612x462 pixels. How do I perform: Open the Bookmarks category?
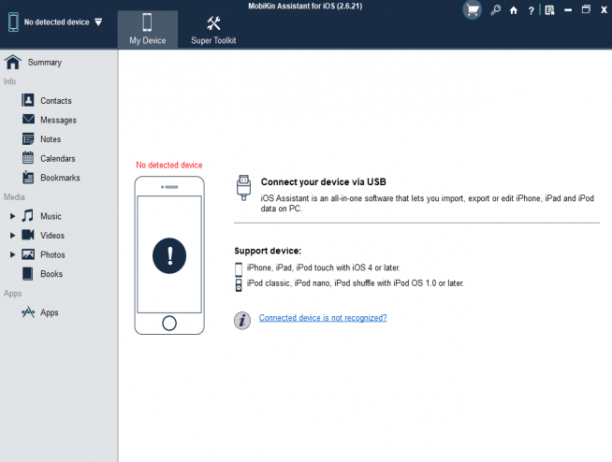click(51, 178)
